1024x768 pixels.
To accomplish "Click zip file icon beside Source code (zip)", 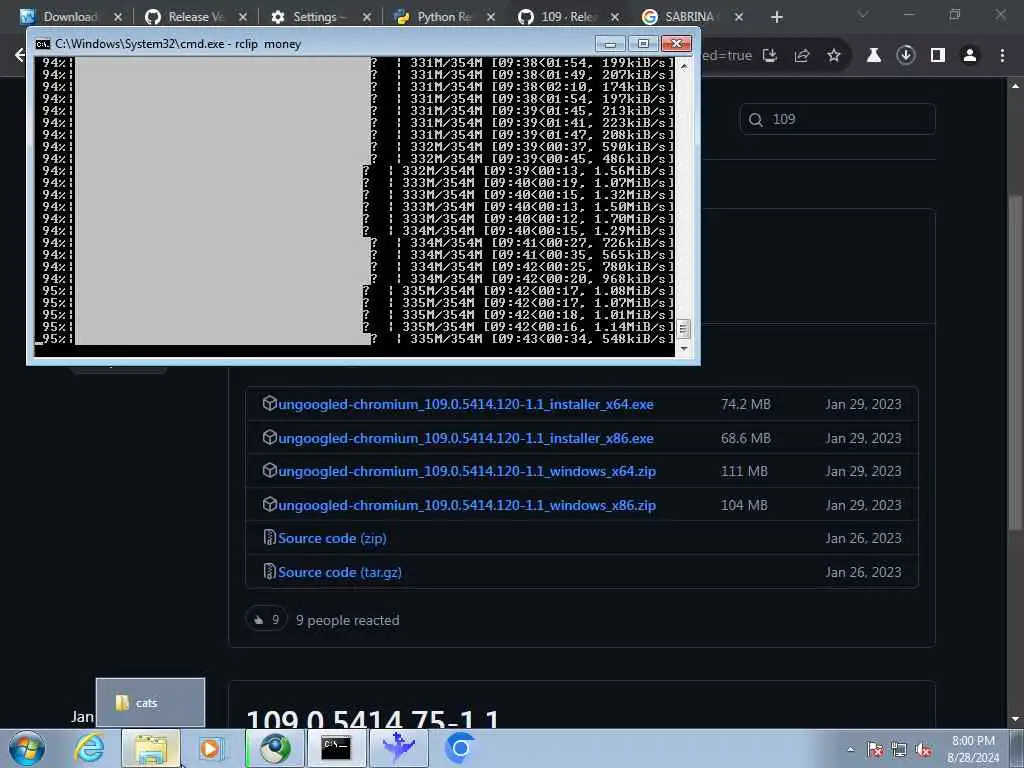I will point(269,537).
